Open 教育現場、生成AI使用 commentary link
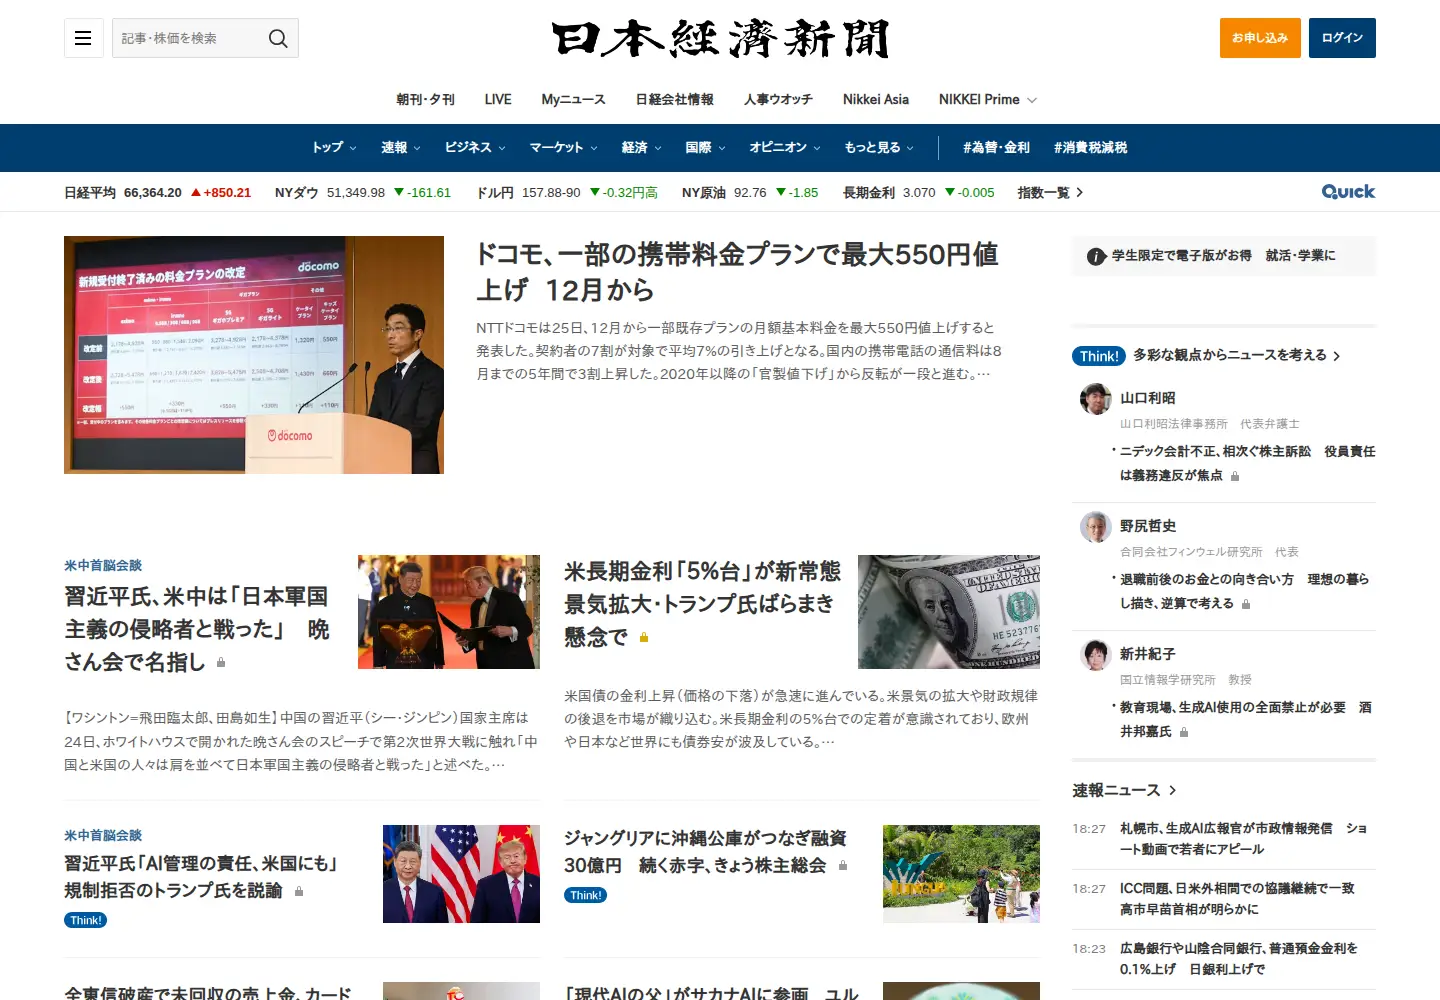Screen dimensions: 1440x1000 (x=1245, y=719)
